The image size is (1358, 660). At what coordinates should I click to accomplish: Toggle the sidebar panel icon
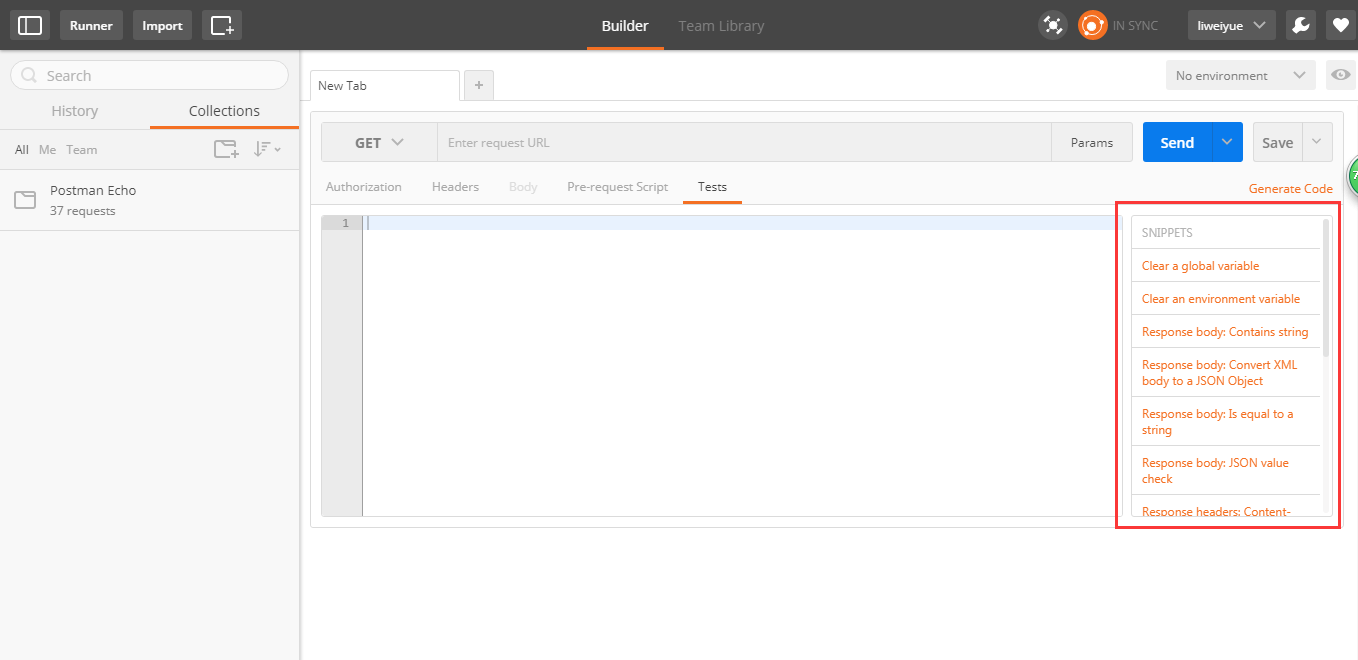(x=30, y=25)
